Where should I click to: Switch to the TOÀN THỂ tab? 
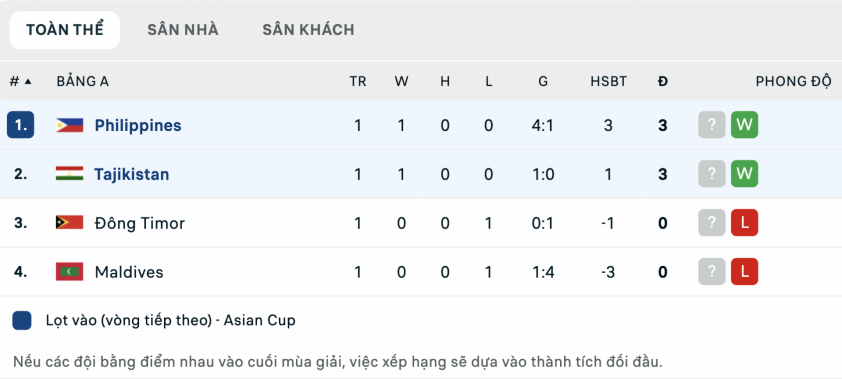64,30
